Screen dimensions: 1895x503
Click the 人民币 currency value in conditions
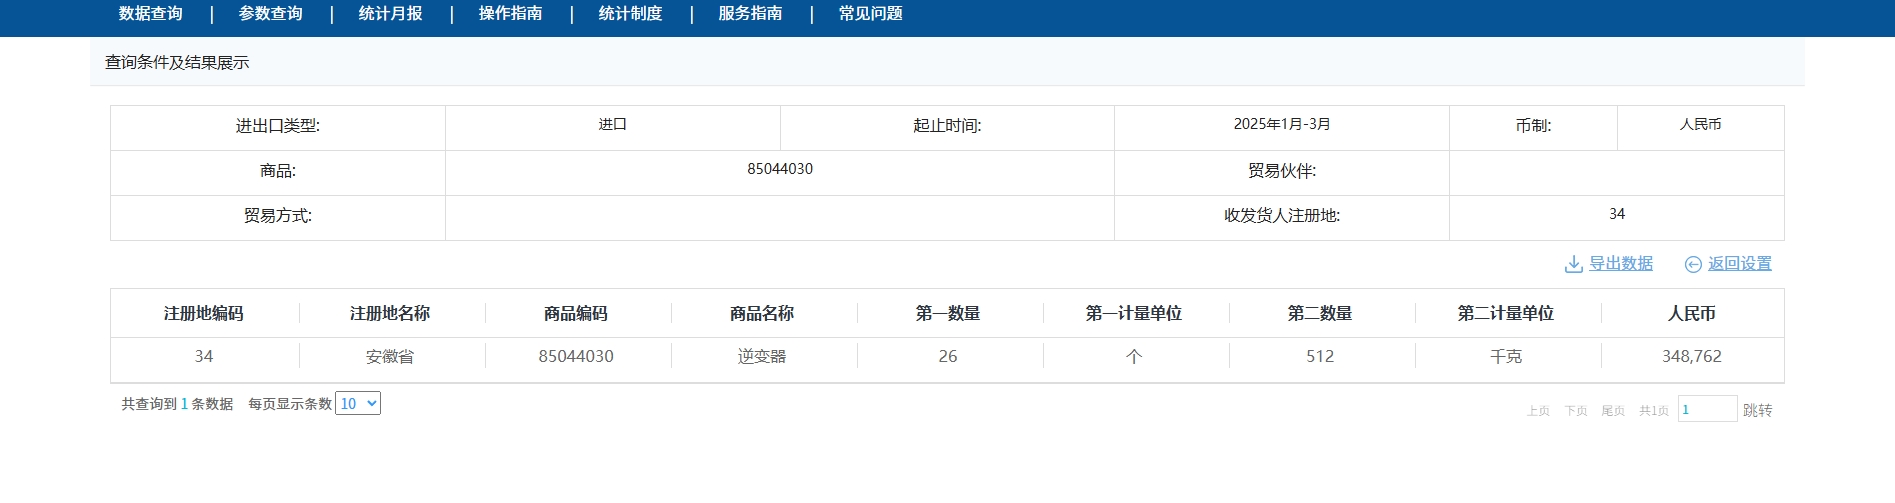pyautogui.click(x=1701, y=124)
